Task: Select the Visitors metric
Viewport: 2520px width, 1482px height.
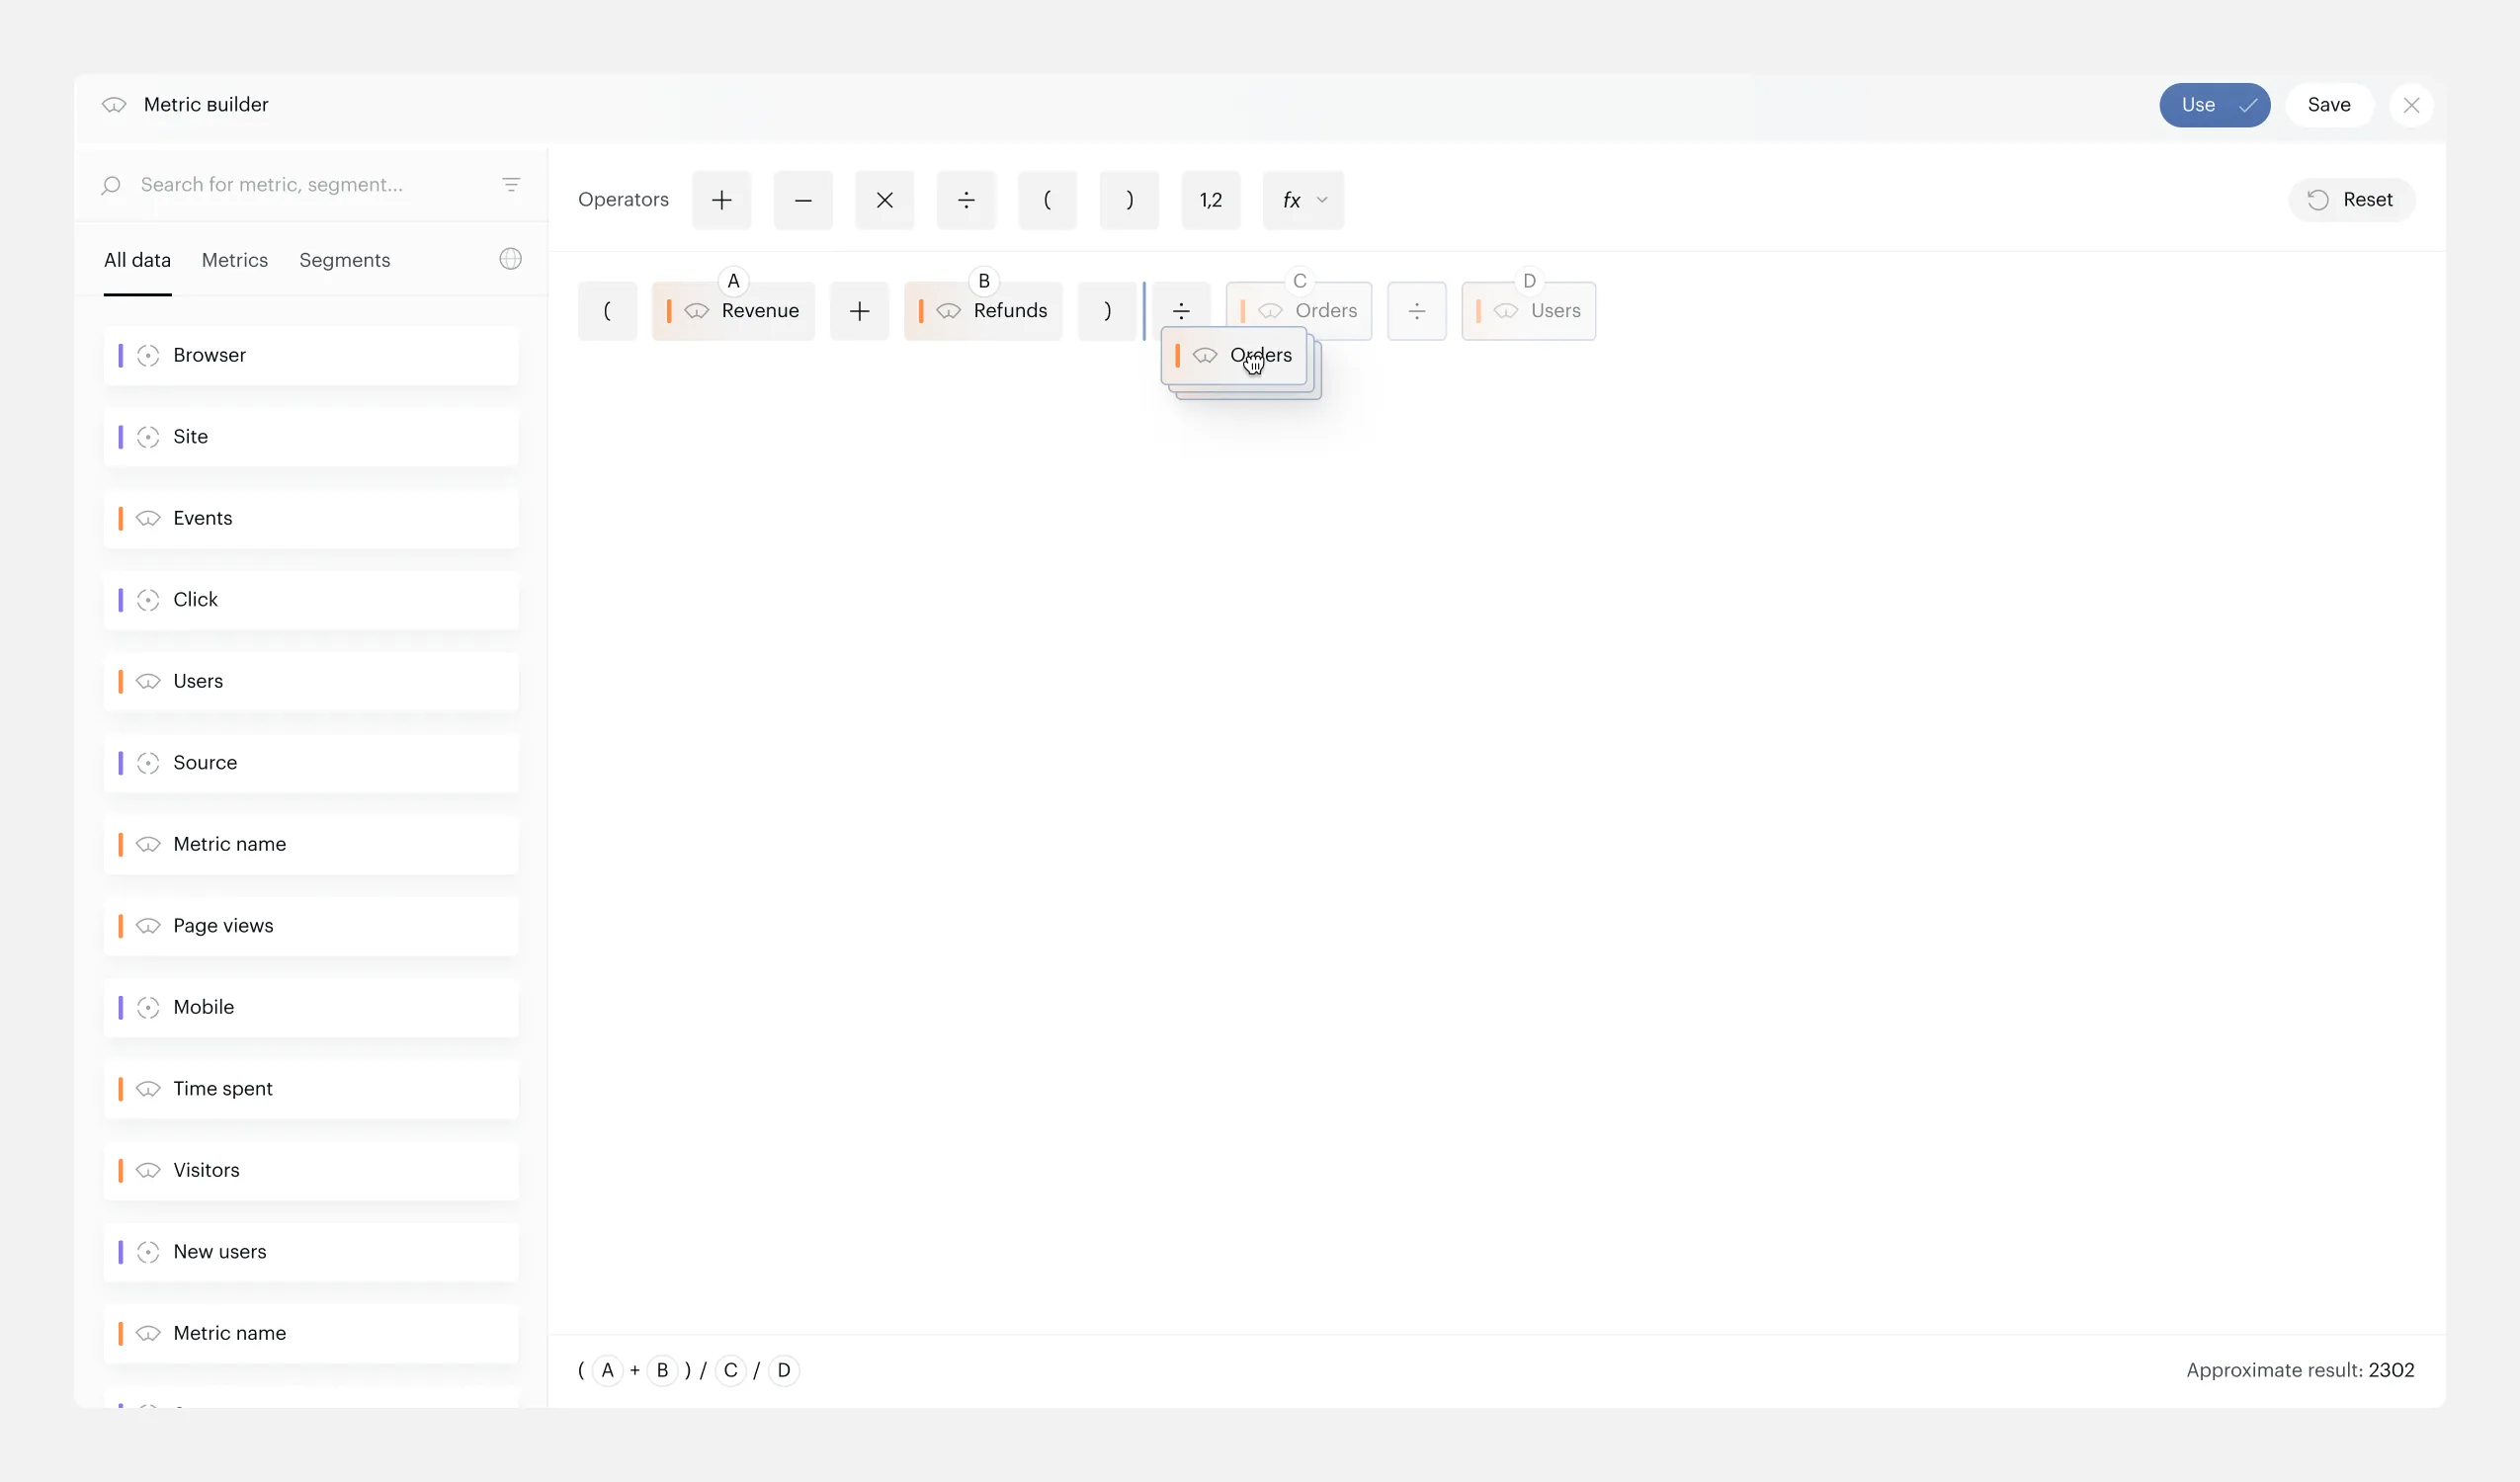Action: [x=311, y=1170]
